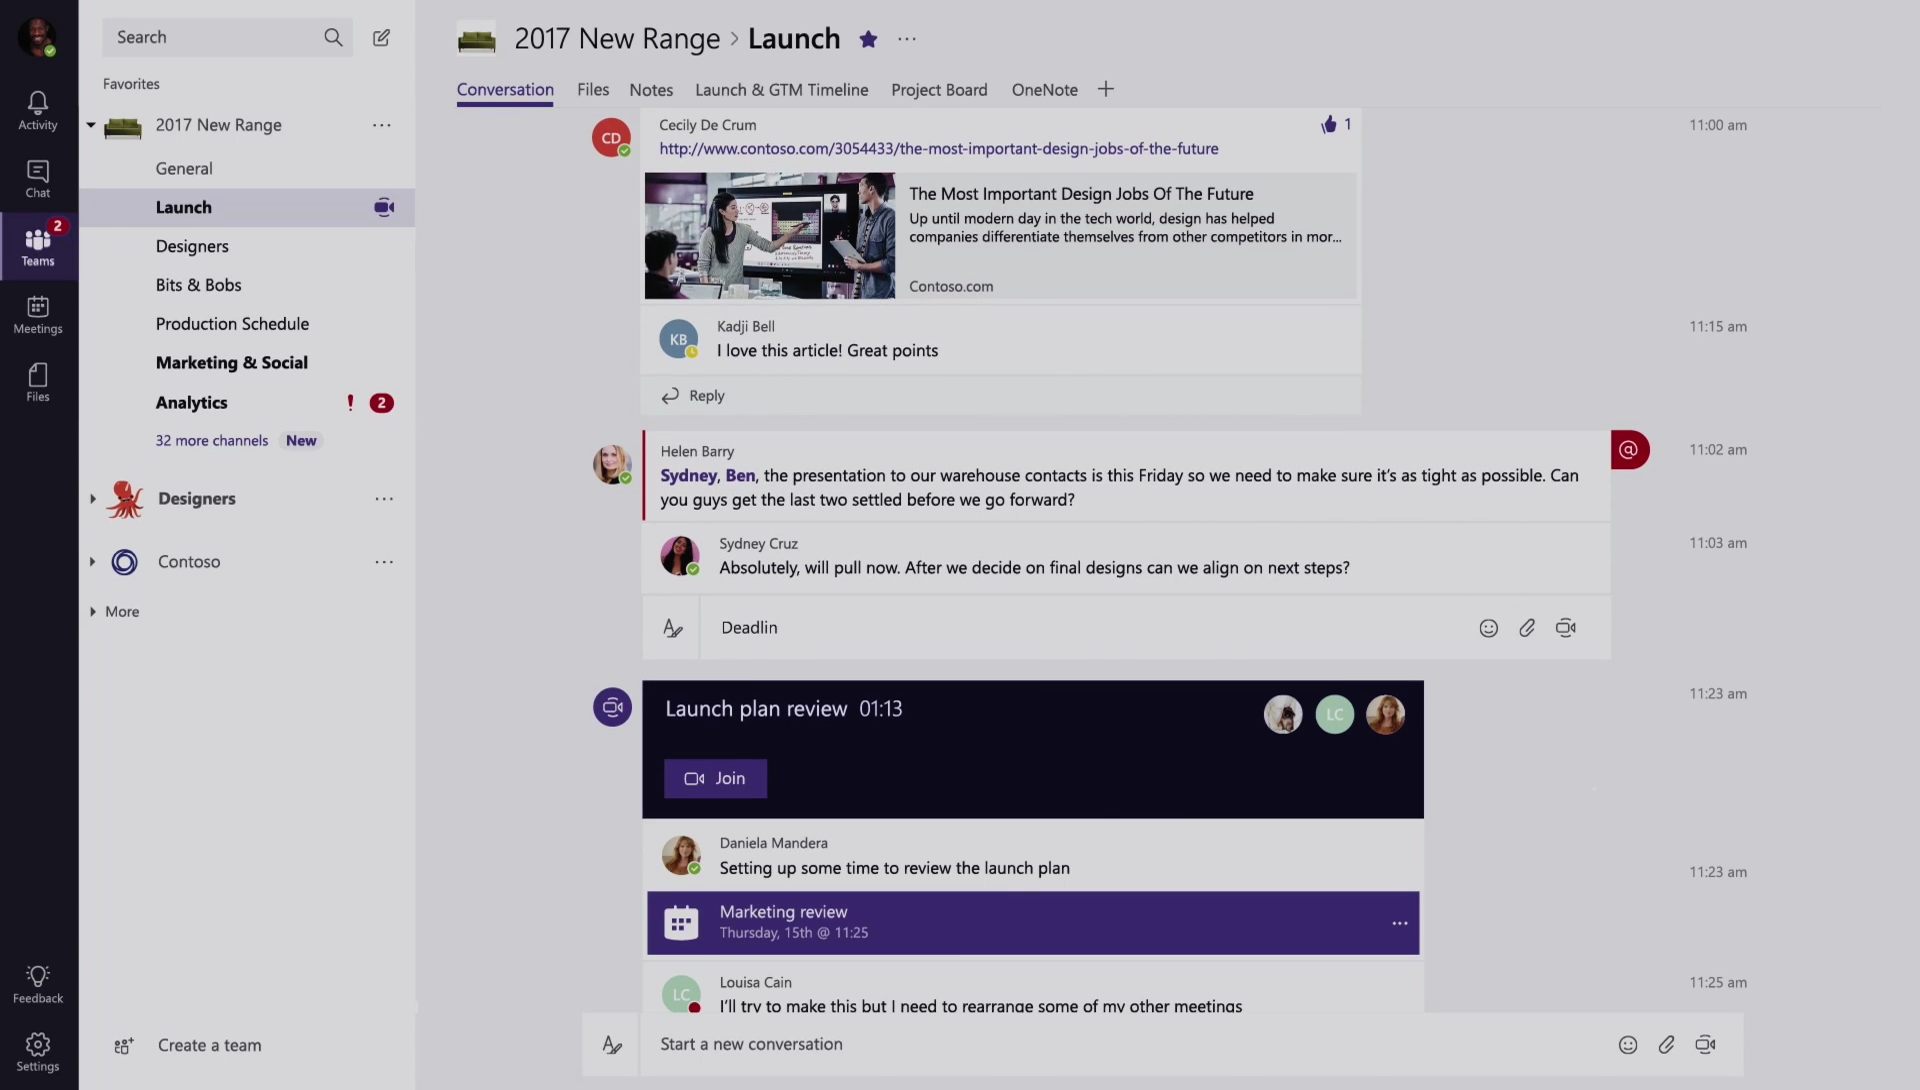
Task: Click the Meet now video icon at the bottom
Action: coord(1706,1045)
